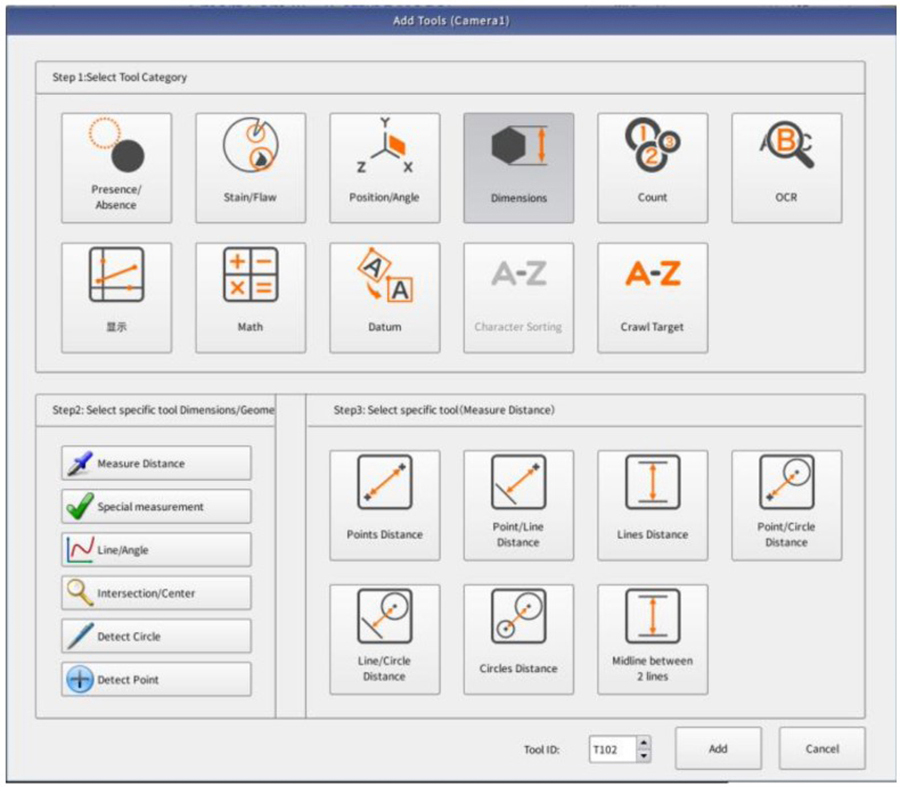900x799 pixels.
Task: Pick the Points Distance tool
Action: [385, 505]
